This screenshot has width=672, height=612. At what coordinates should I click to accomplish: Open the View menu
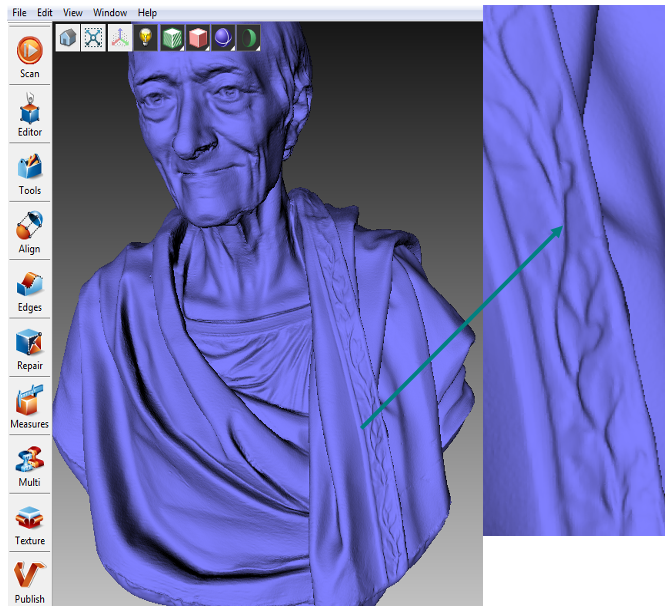pos(73,12)
